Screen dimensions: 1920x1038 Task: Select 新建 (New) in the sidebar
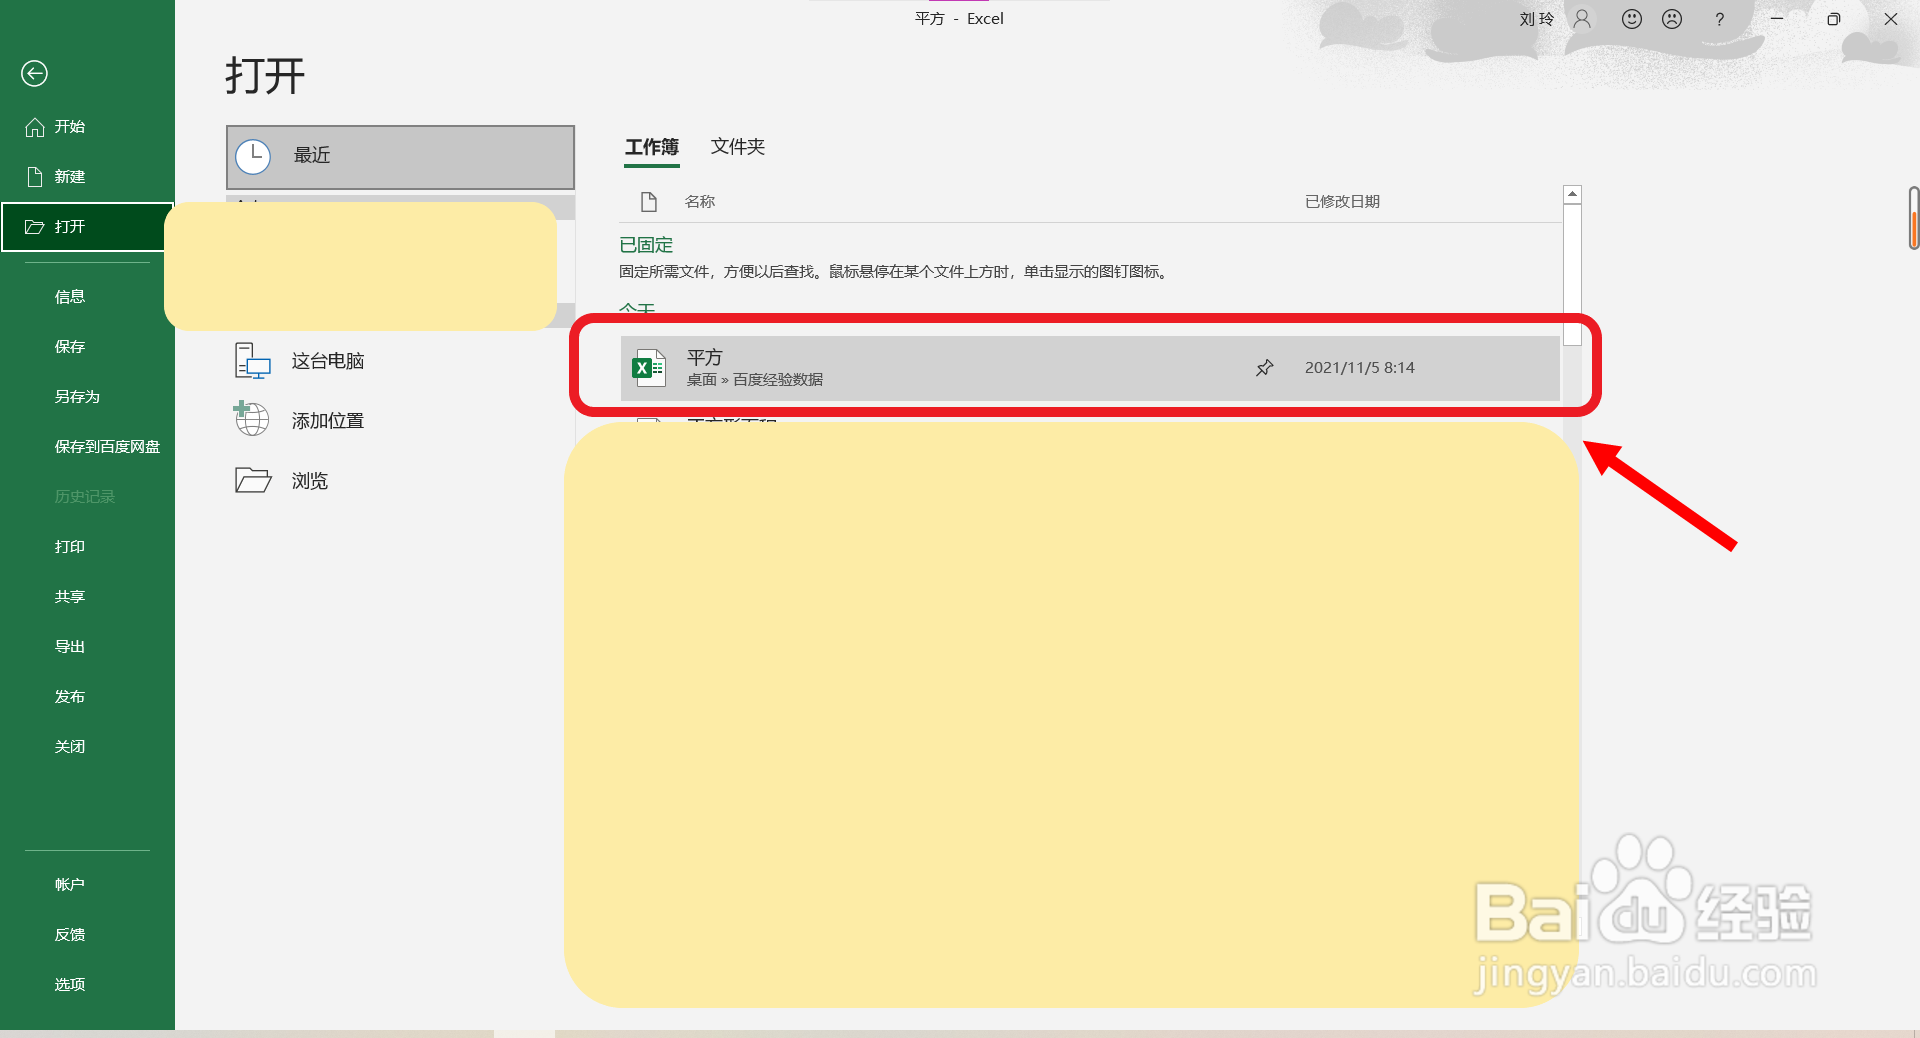[70, 177]
